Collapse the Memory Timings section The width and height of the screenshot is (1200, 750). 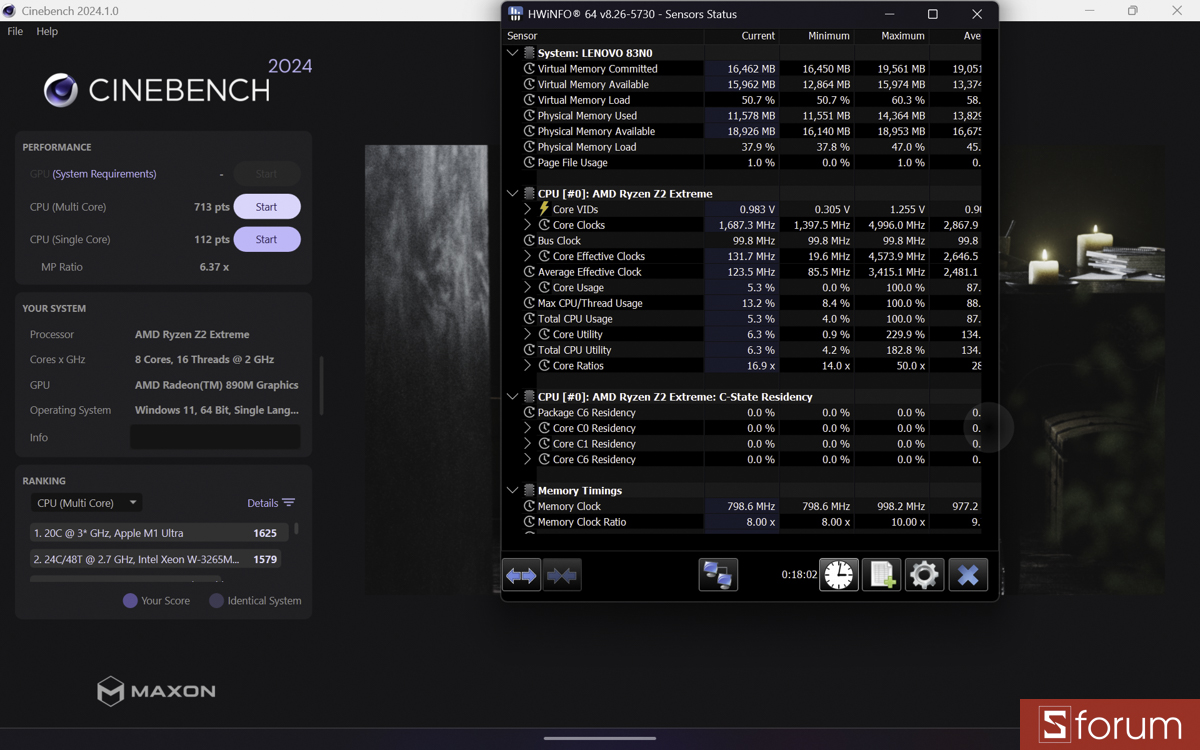(x=512, y=490)
